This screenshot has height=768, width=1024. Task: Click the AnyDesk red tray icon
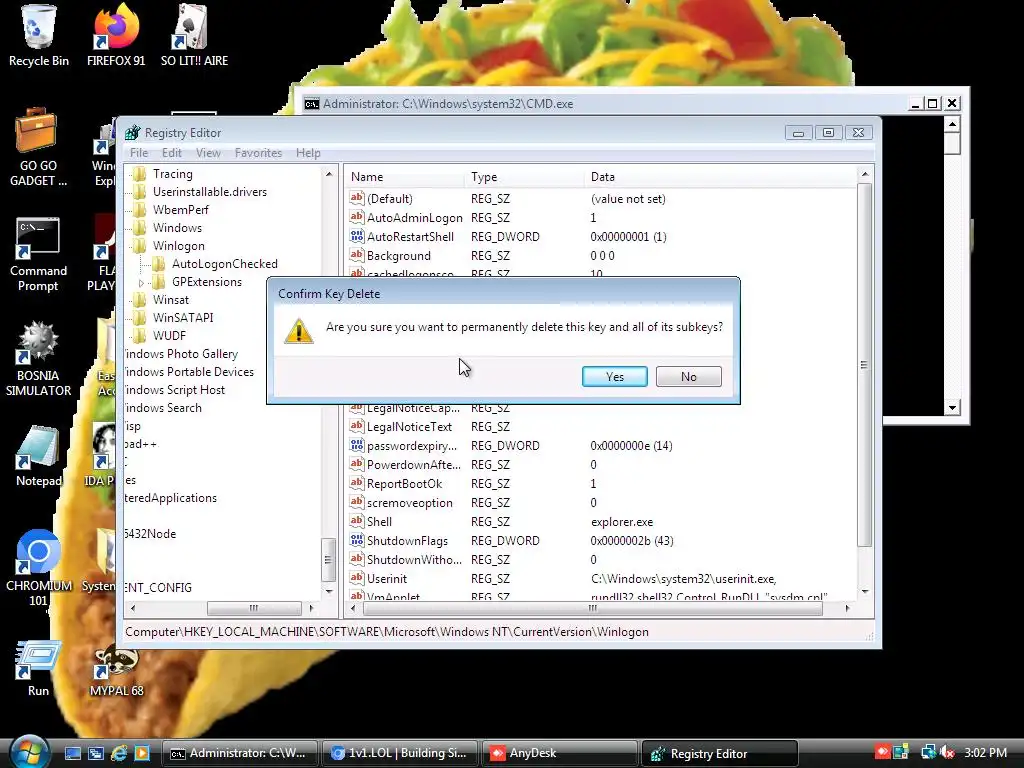click(x=883, y=752)
